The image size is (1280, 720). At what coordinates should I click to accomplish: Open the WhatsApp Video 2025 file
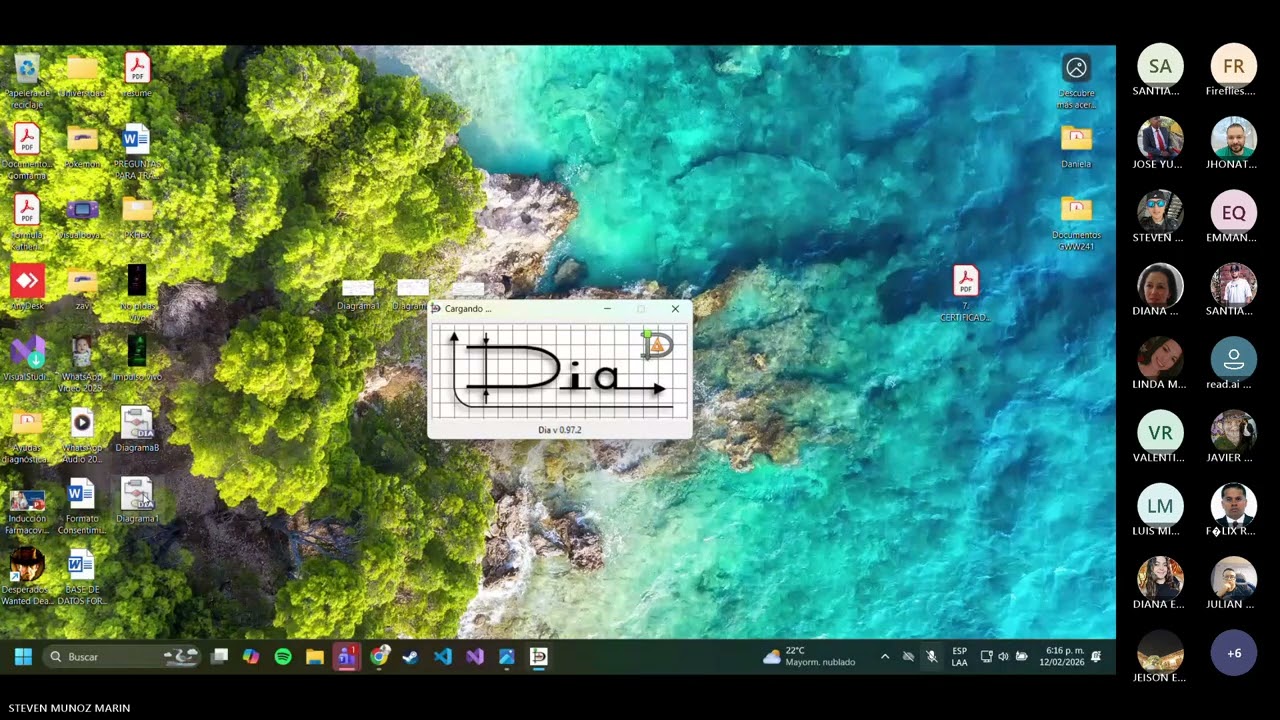click(x=82, y=365)
